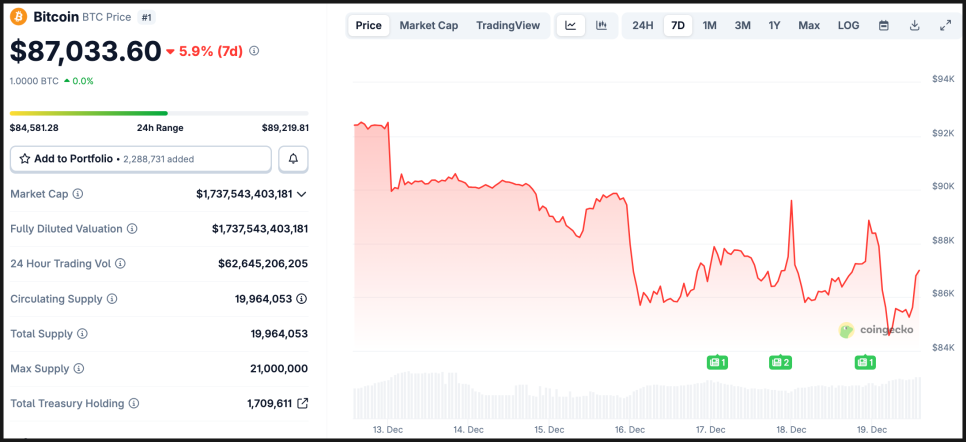The height and width of the screenshot is (442, 966).
Task: Open the TradingView tab
Action: click(508, 26)
